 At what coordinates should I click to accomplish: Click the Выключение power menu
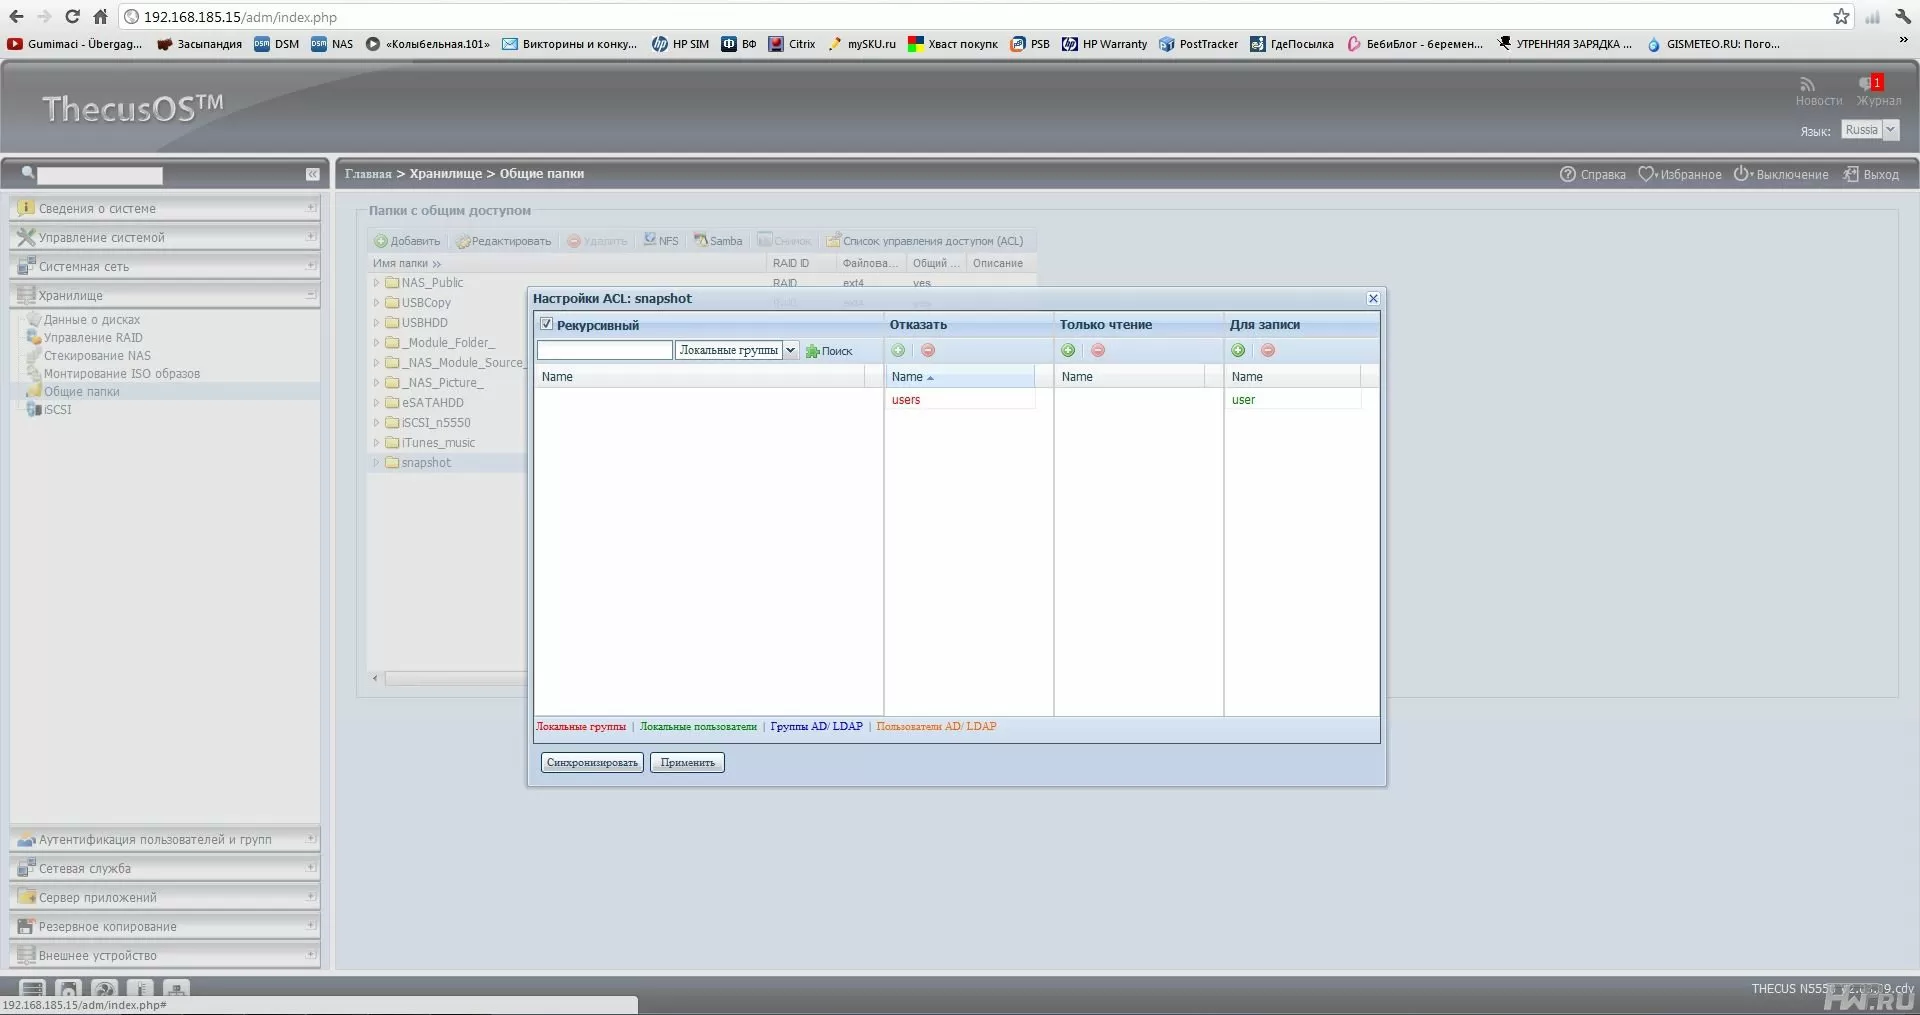tap(1781, 174)
